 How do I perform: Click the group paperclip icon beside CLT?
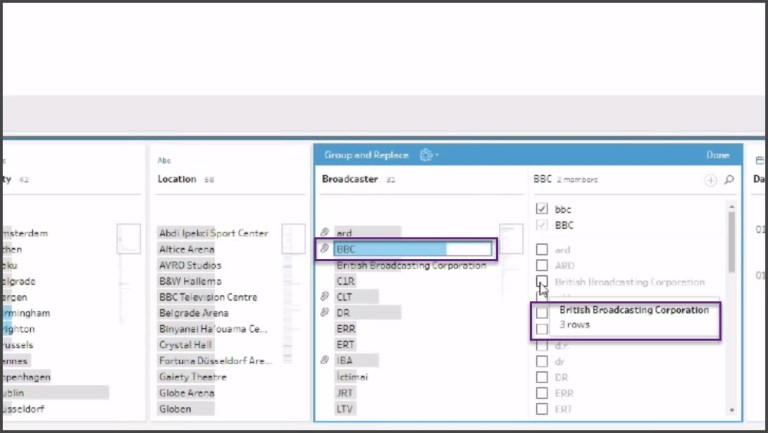(325, 297)
